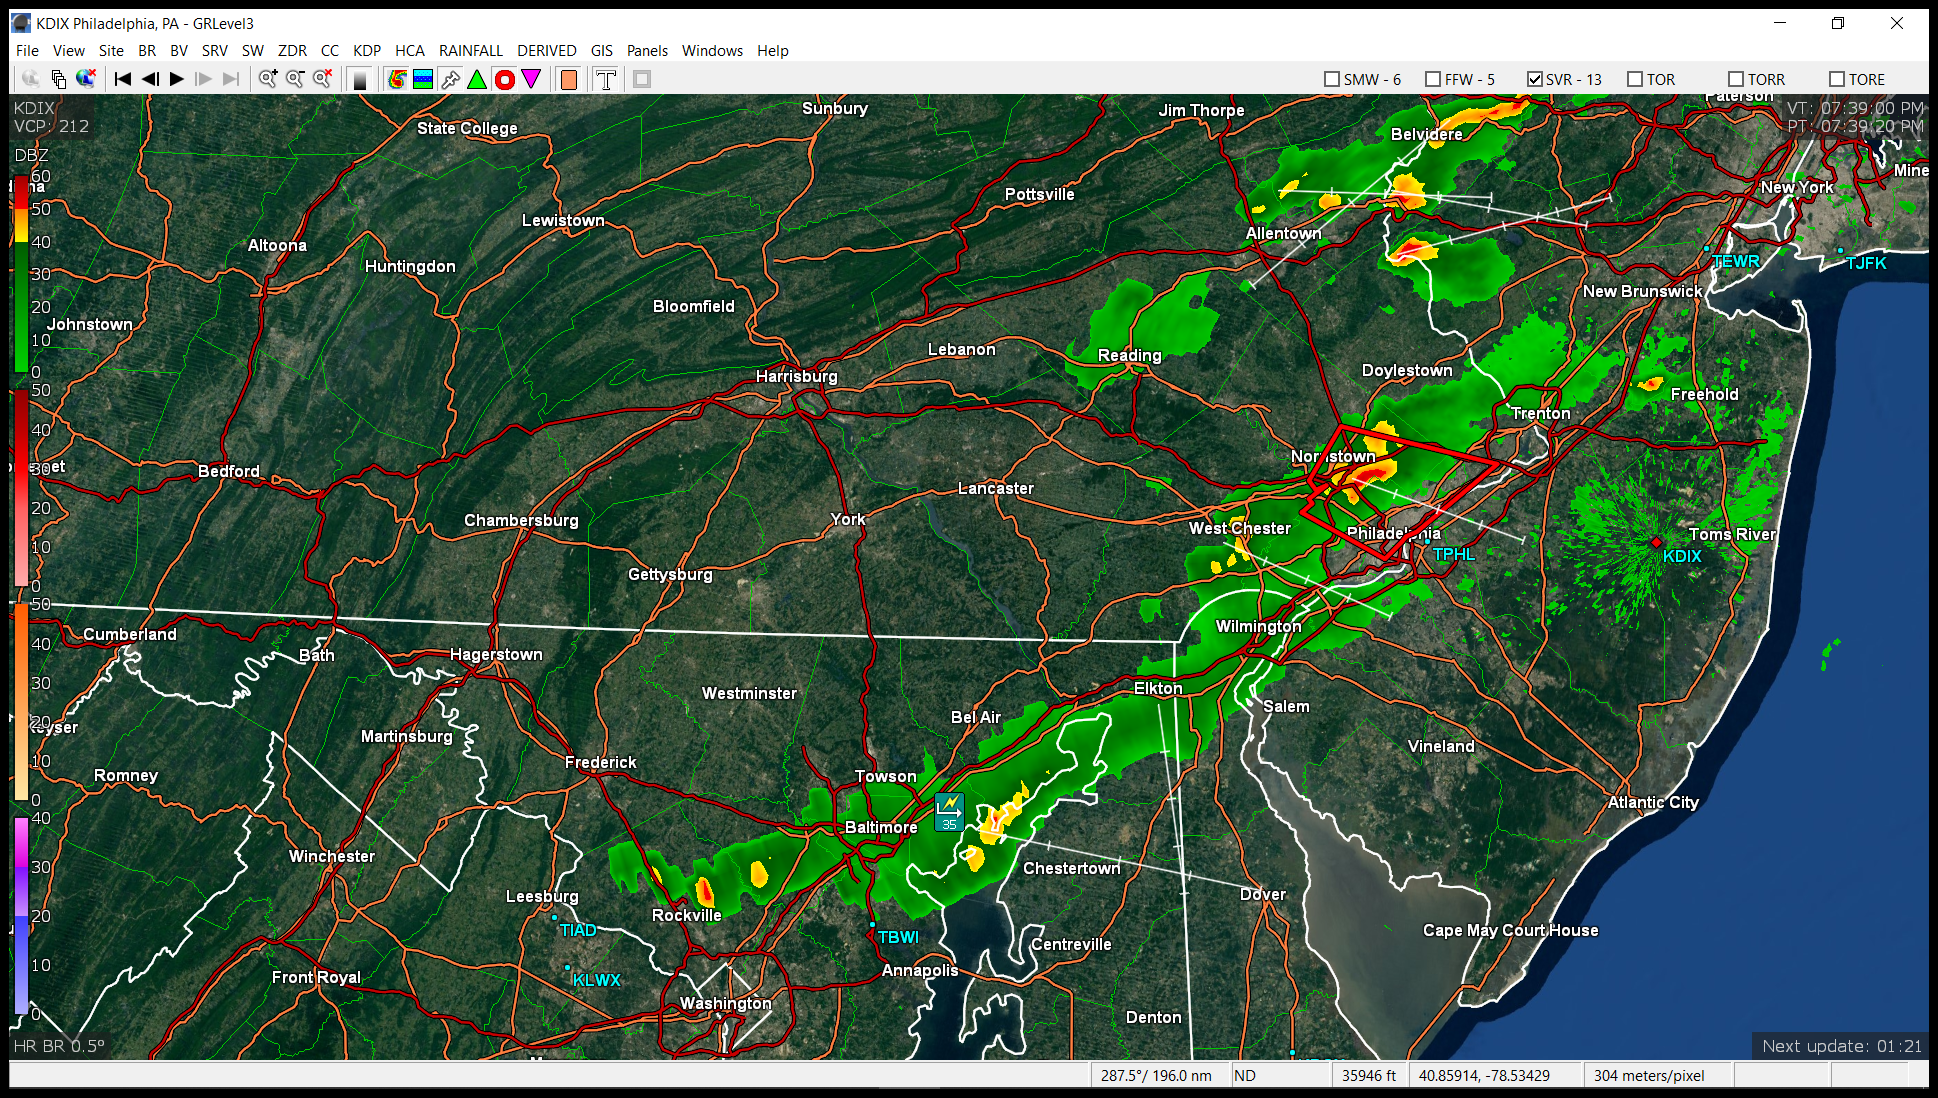This screenshot has height=1098, width=1938.
Task: Select the text label T tool
Action: [605, 79]
